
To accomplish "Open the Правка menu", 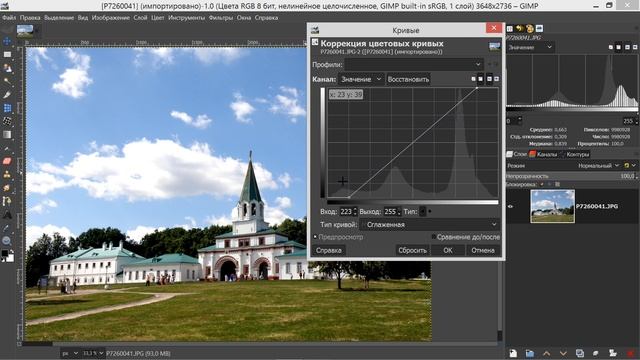I will (30, 18).
